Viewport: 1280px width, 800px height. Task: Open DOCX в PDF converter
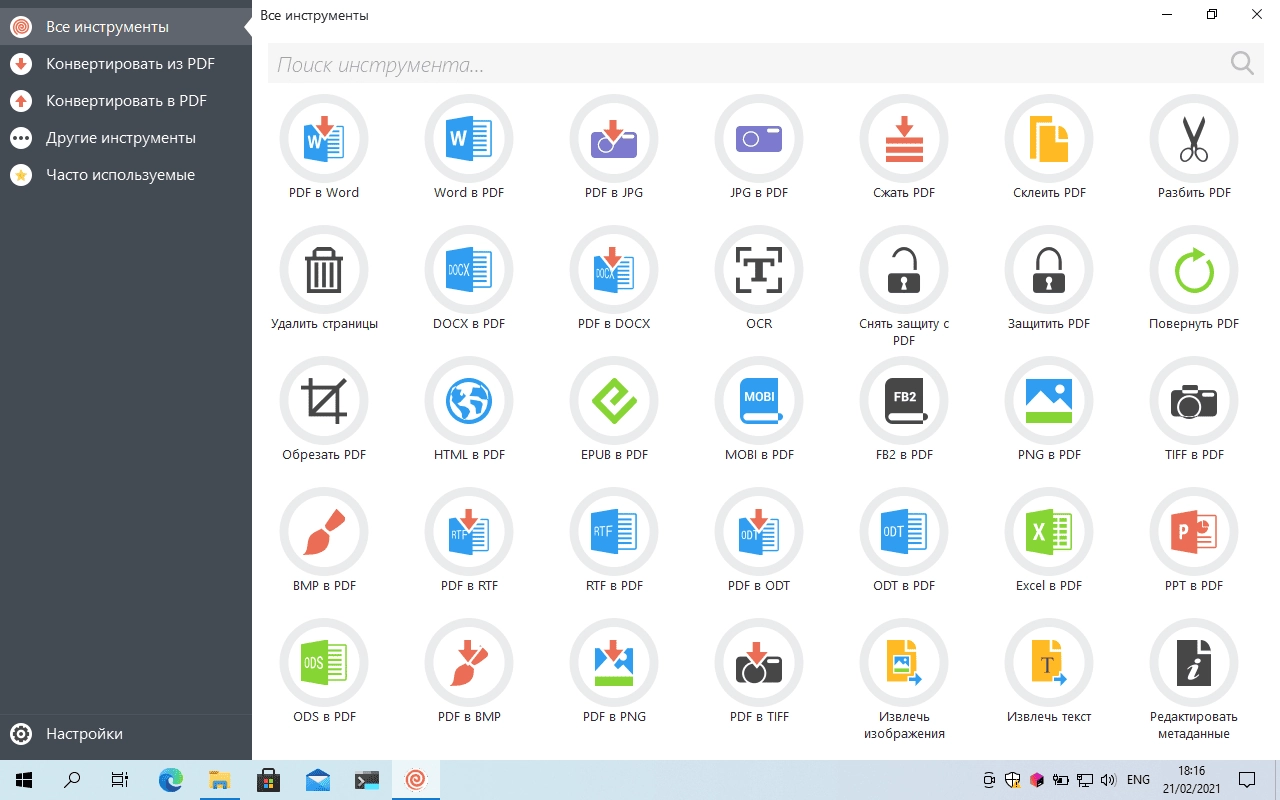coord(469,270)
